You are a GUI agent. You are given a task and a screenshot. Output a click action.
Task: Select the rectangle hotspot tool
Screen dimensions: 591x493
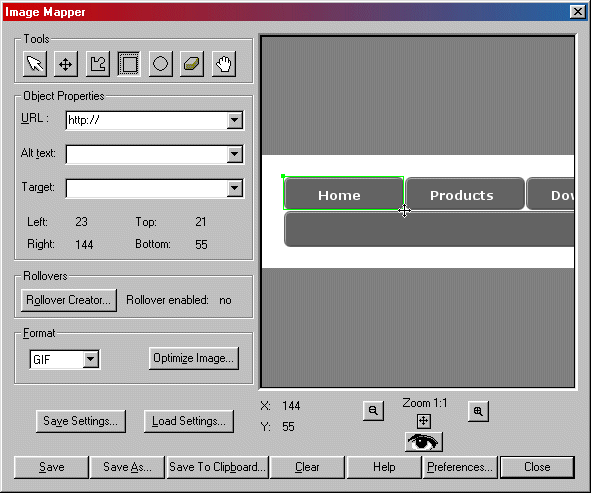click(x=129, y=64)
